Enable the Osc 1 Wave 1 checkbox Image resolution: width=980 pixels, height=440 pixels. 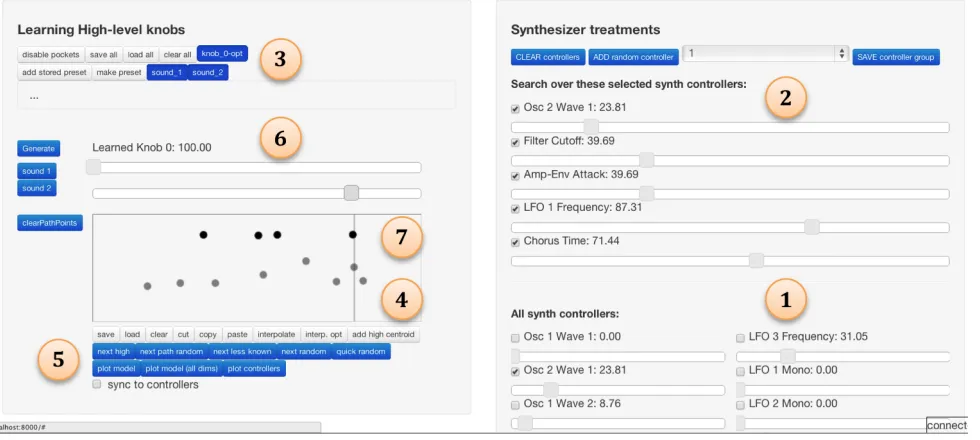click(516, 338)
